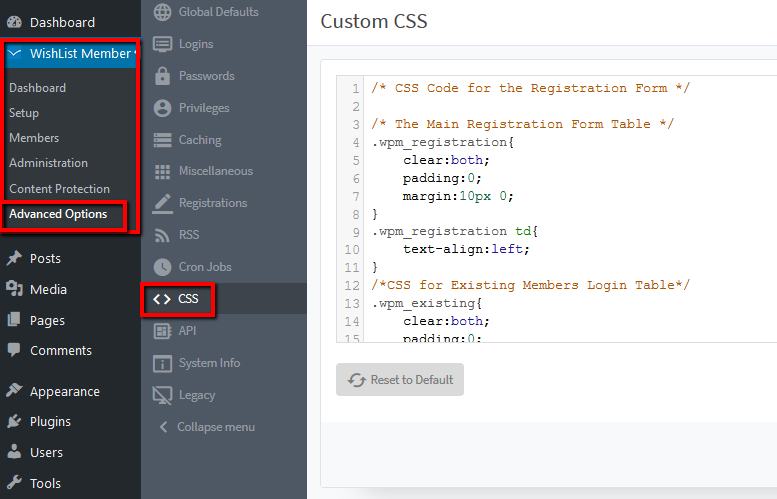Click the Global Defaults globe icon
The width and height of the screenshot is (777, 499).
pos(162,12)
